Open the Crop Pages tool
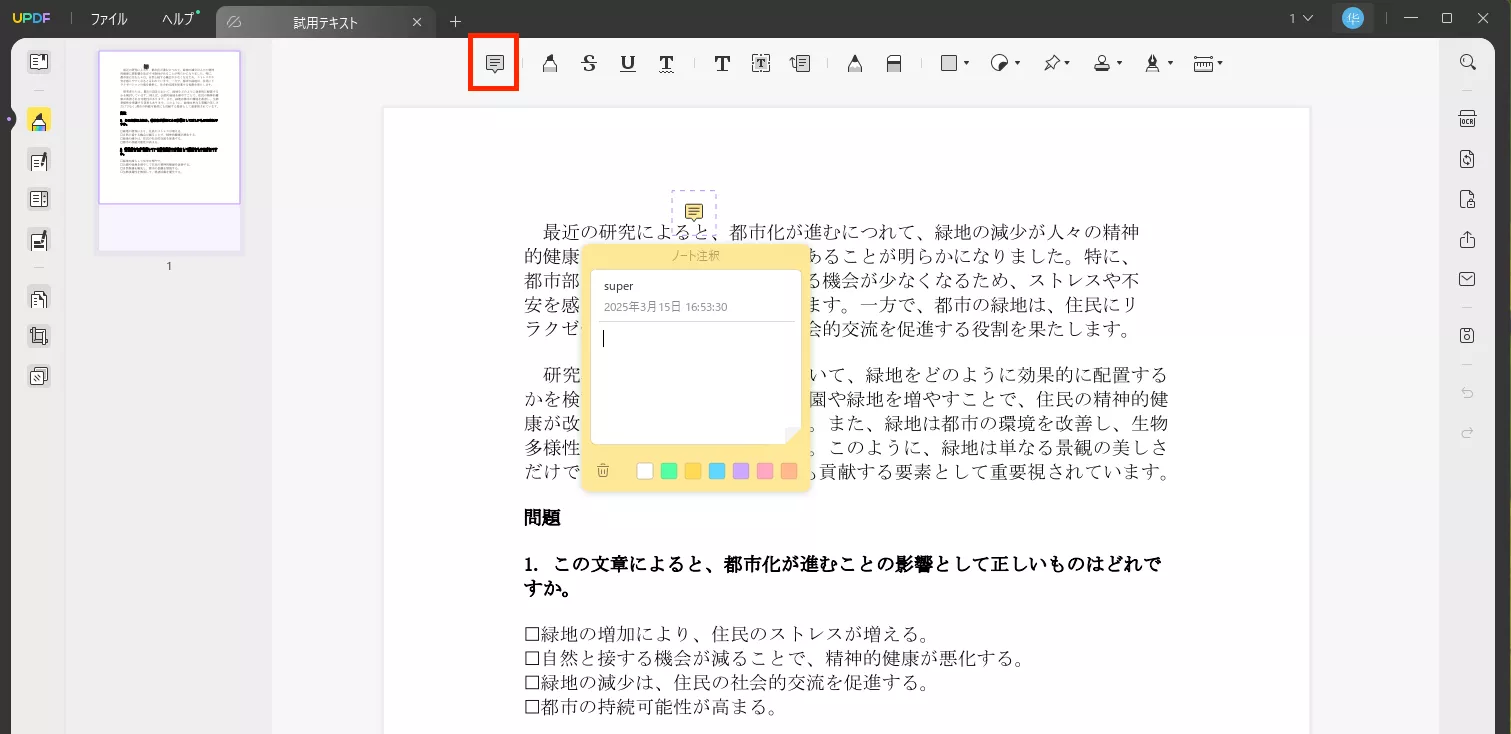Image resolution: width=1511 pixels, height=734 pixels. (x=39, y=337)
